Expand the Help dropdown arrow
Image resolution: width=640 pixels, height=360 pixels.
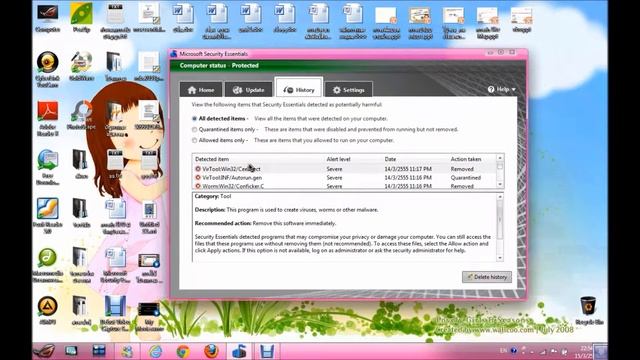click(513, 89)
